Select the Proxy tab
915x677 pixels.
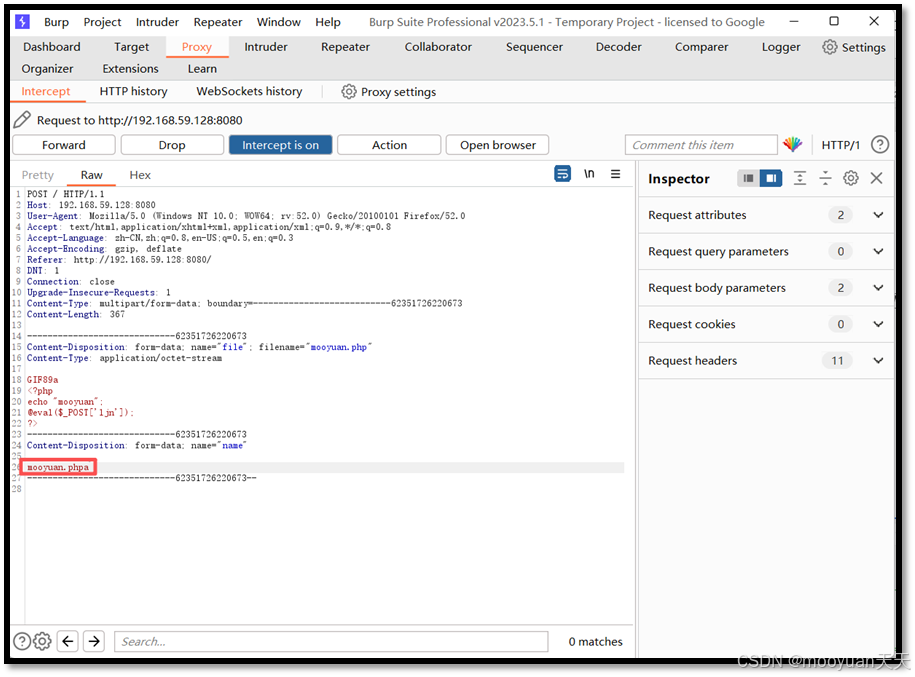click(x=197, y=47)
